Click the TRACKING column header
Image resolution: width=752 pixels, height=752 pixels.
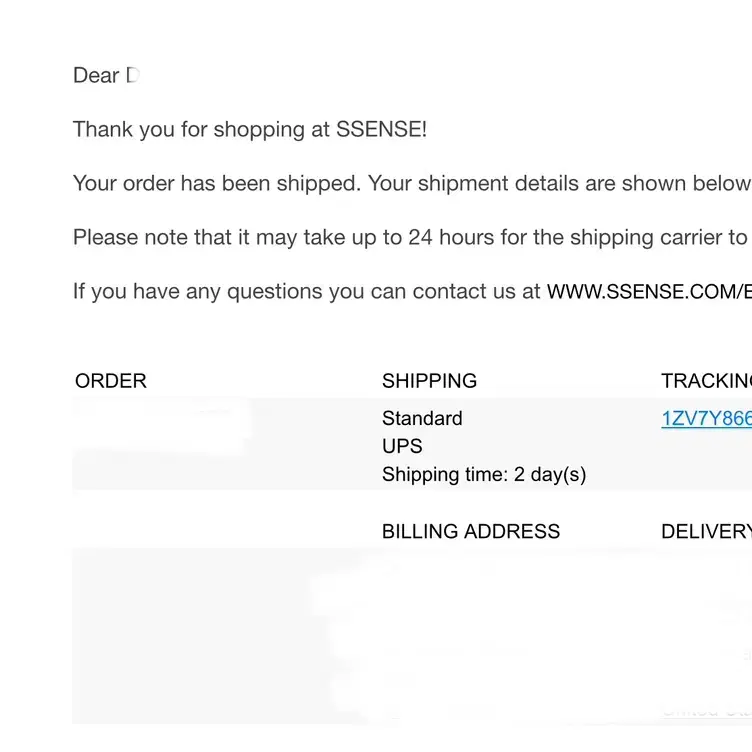[x=706, y=381]
